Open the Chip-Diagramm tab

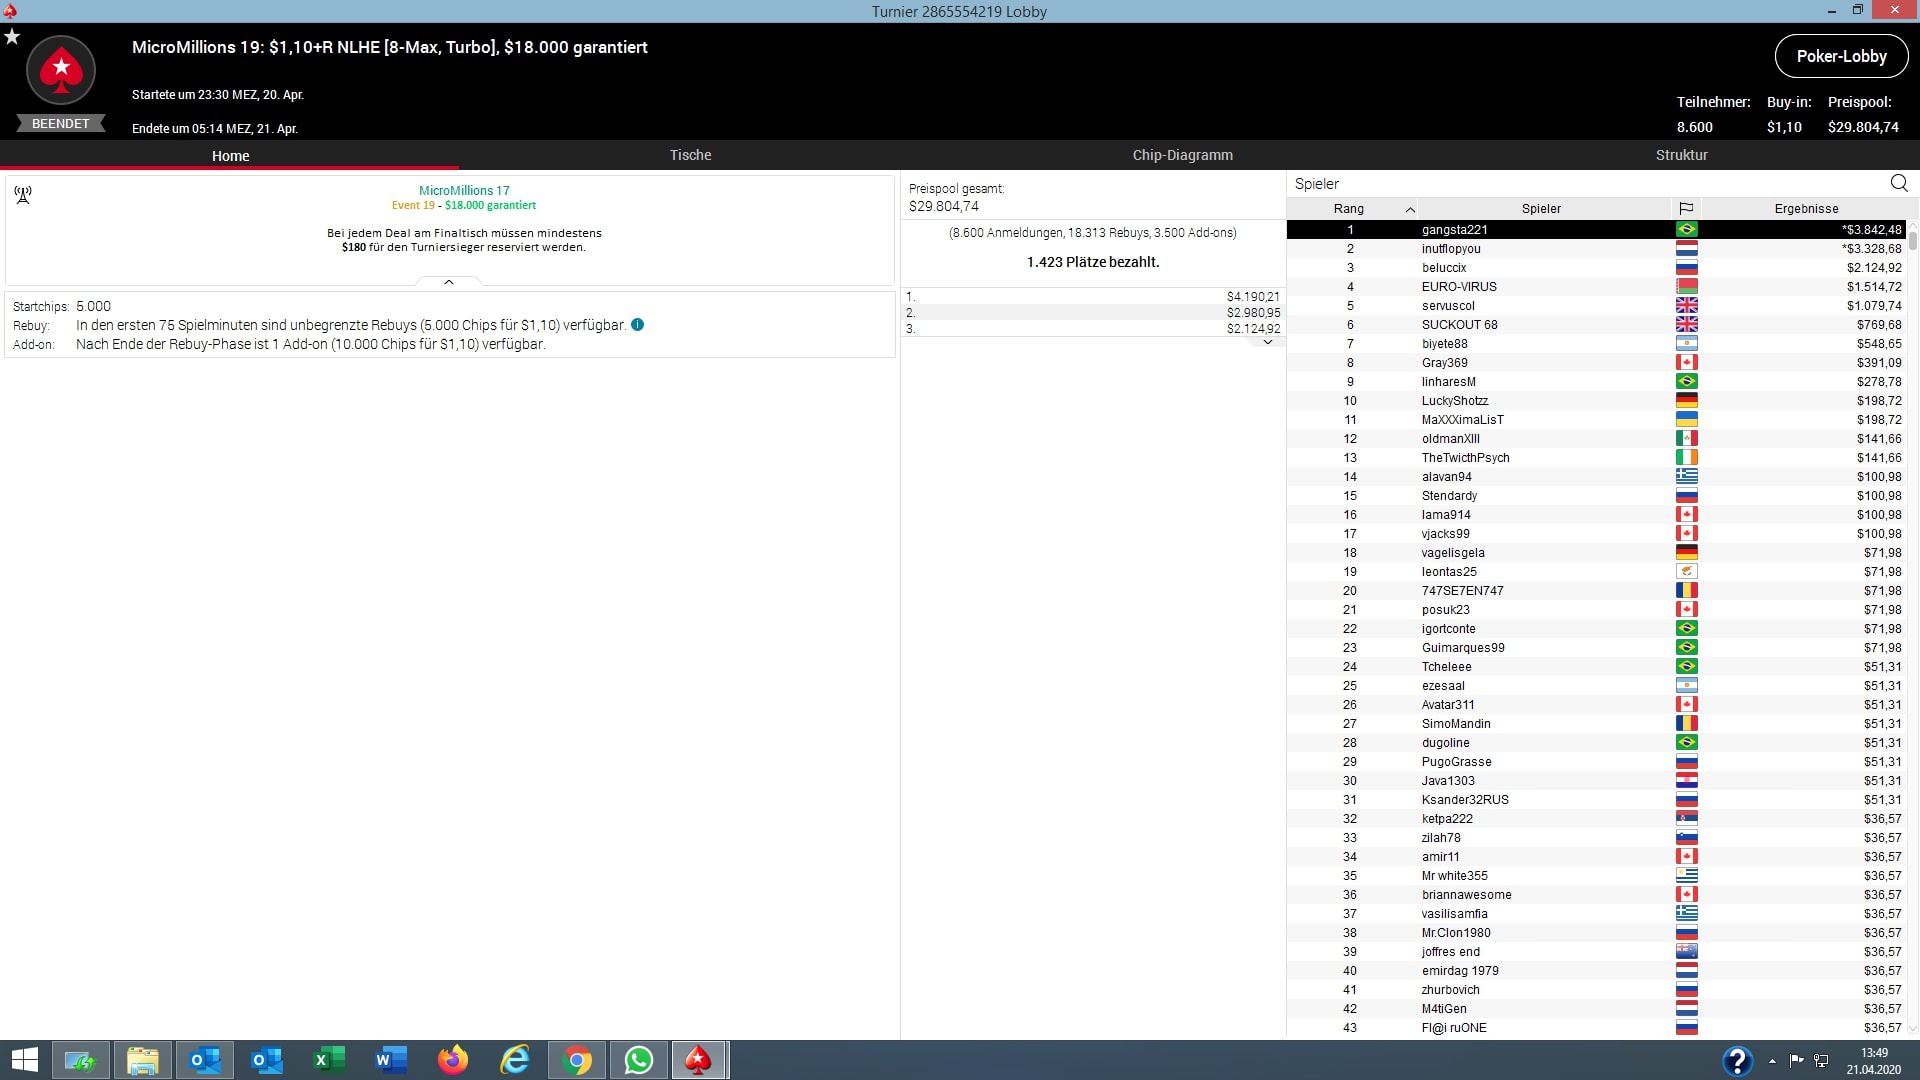[1182, 155]
